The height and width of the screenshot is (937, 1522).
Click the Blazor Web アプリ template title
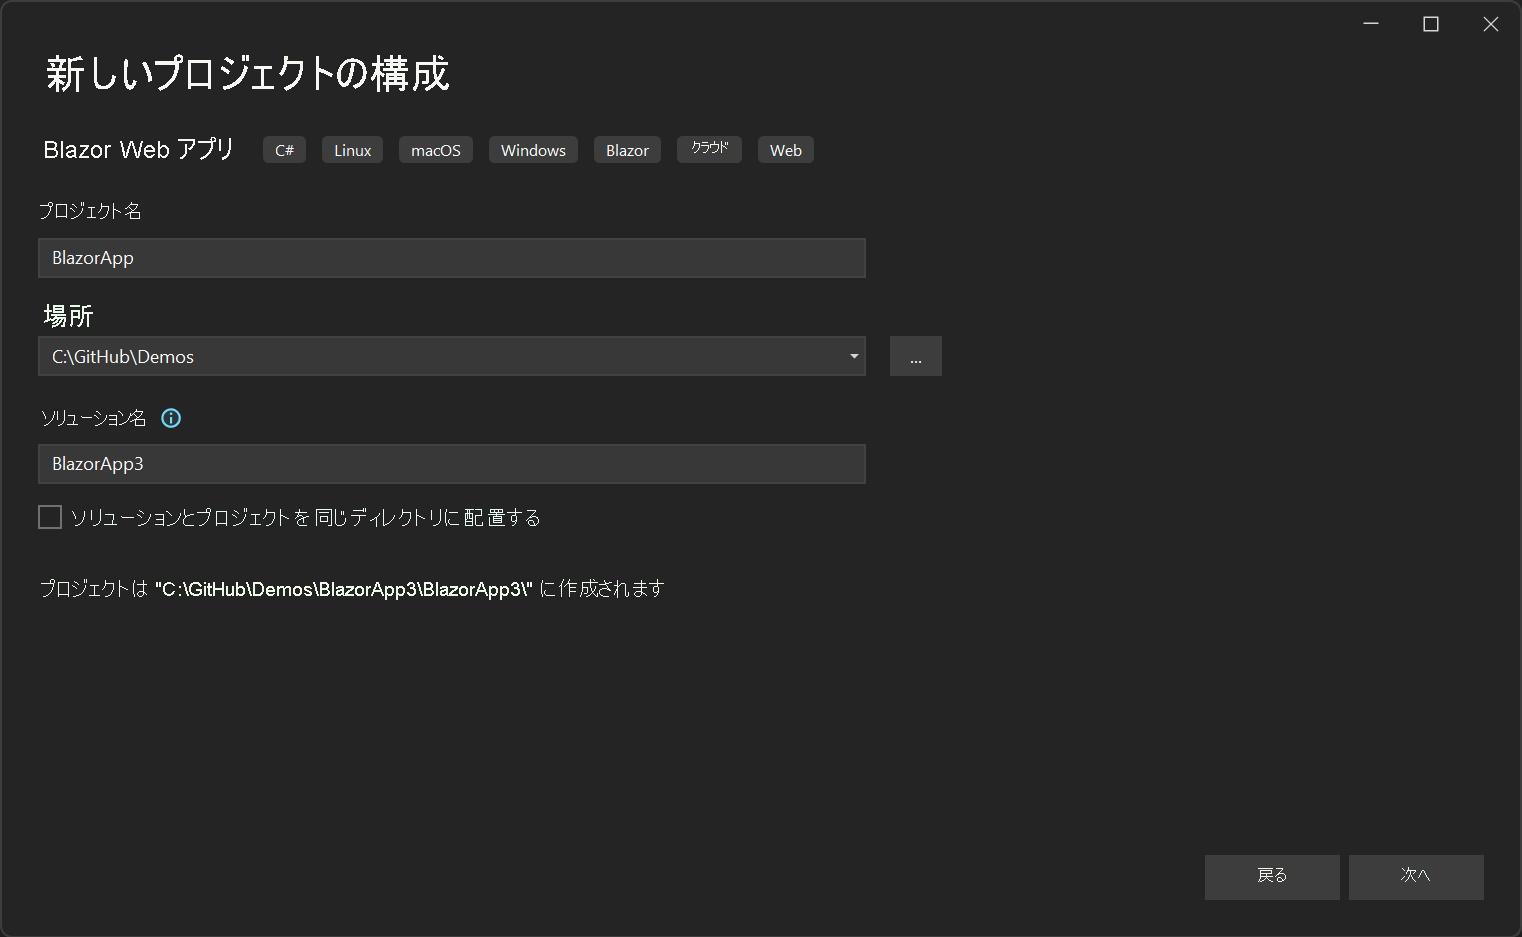tap(138, 150)
